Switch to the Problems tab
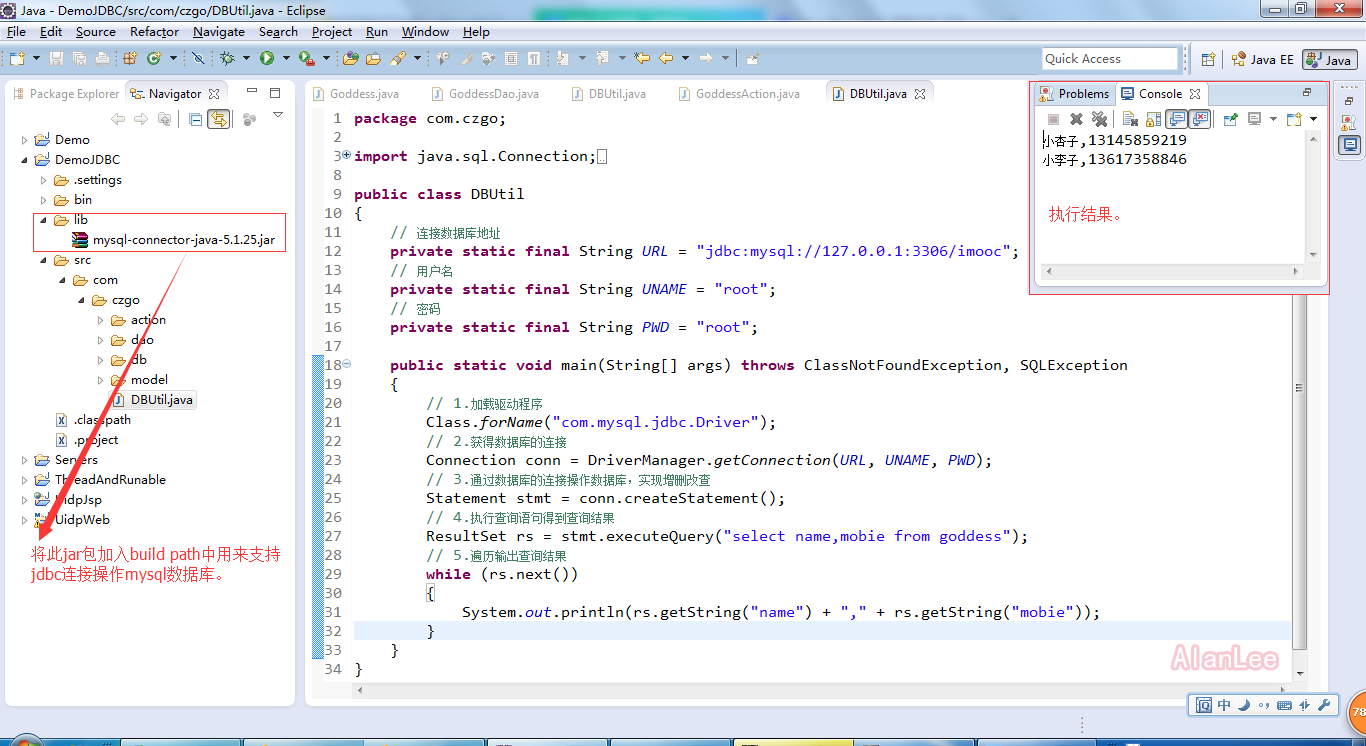Image resolution: width=1366 pixels, height=746 pixels. [x=1074, y=93]
